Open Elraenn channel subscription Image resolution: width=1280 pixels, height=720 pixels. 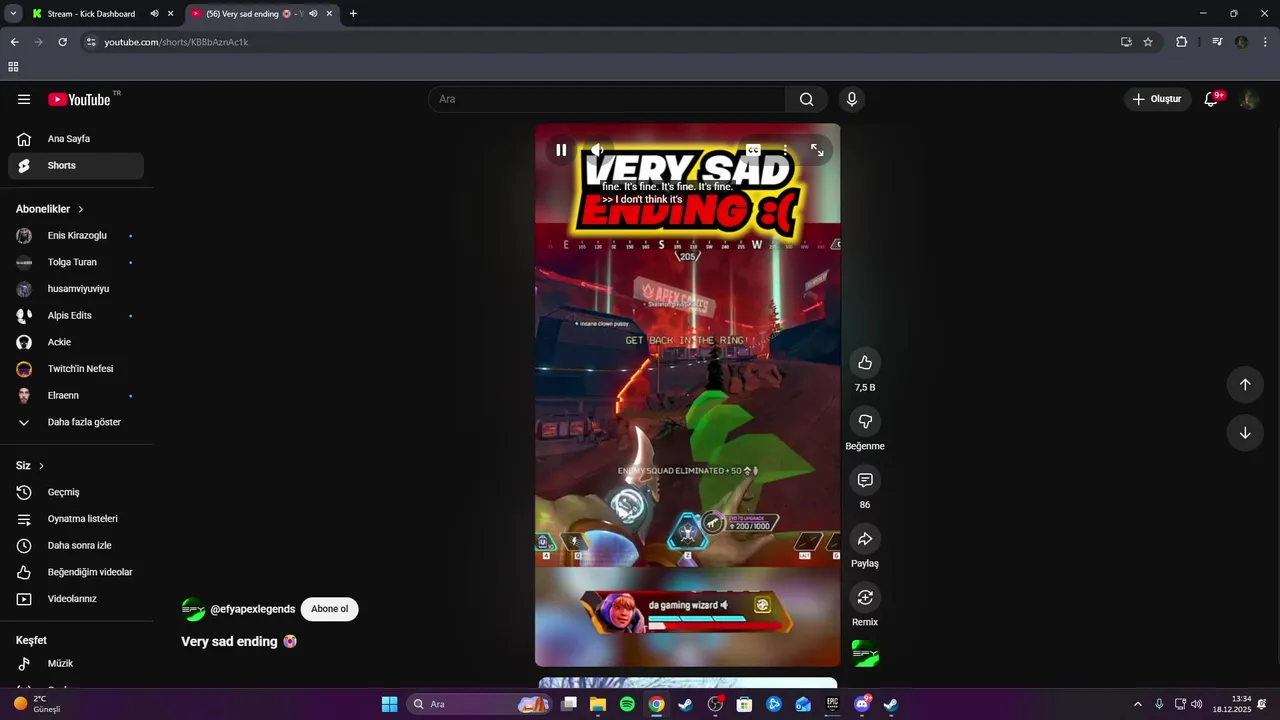click(x=76, y=395)
